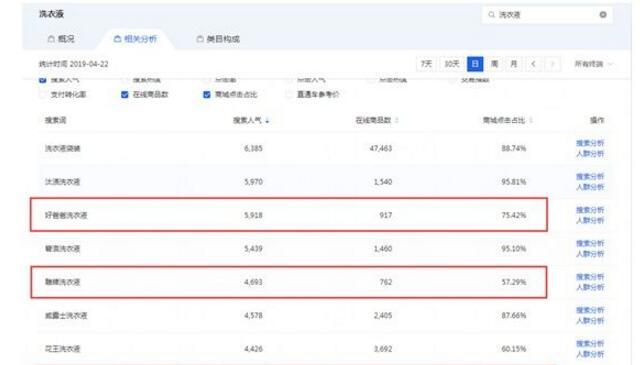Select the 30天 time range
Screen dimensions: 640x365
452,64
